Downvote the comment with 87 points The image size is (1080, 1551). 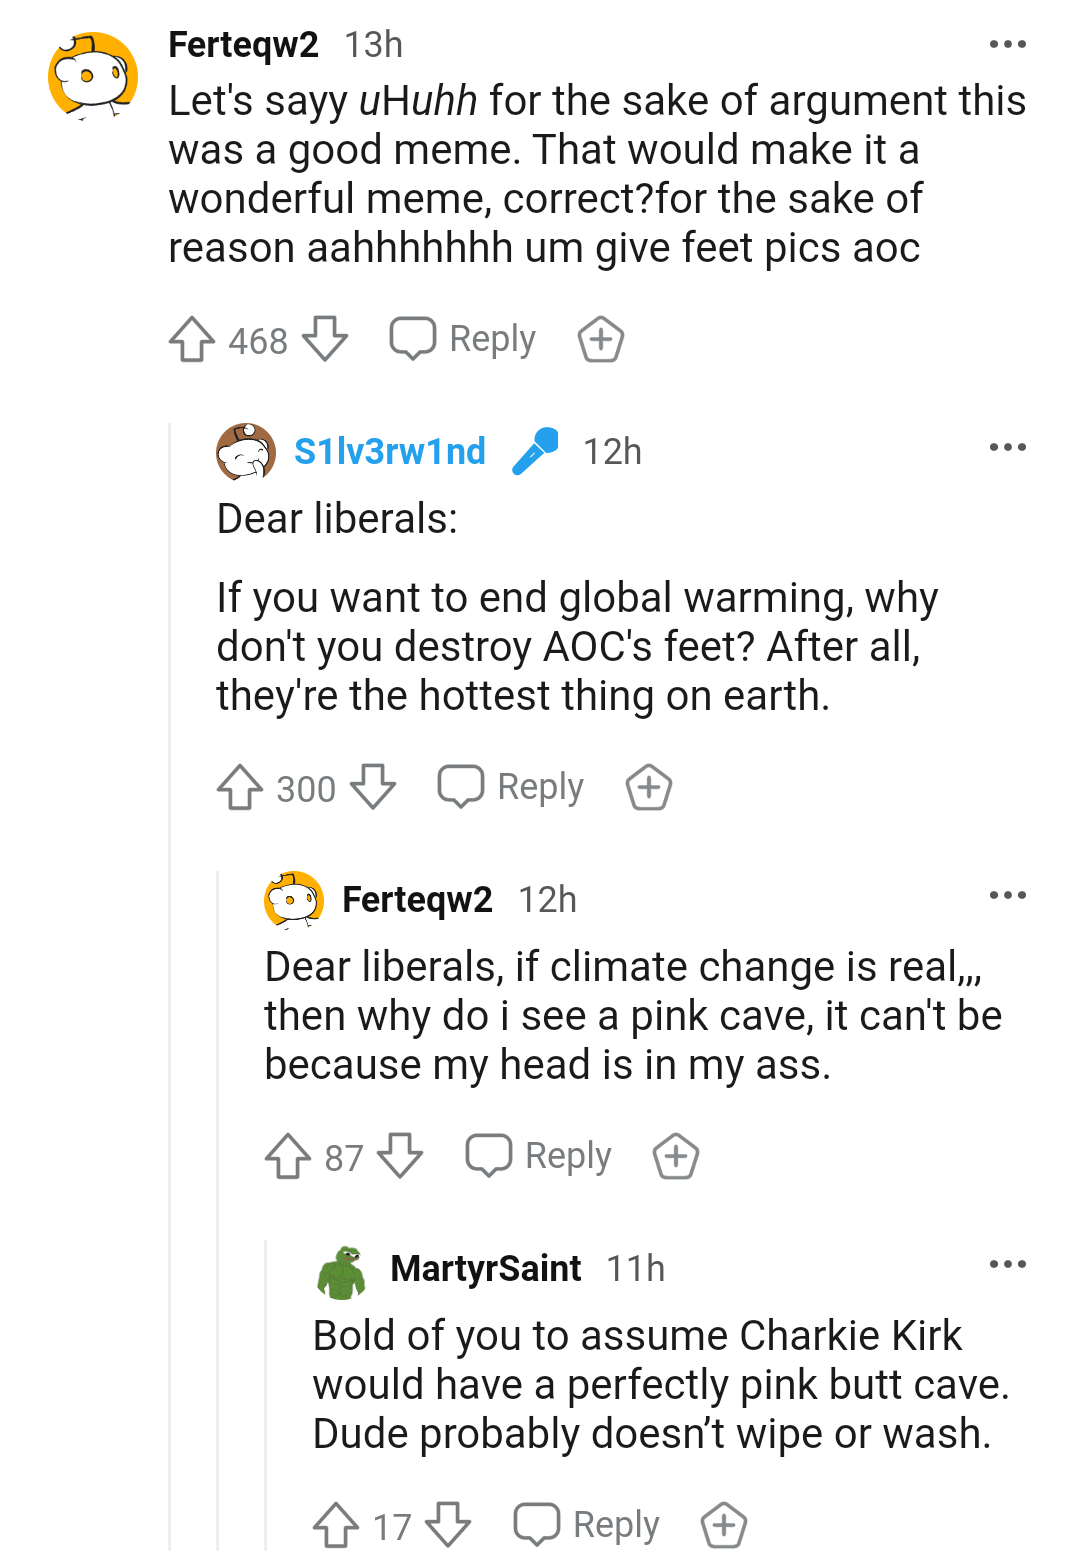tap(400, 1156)
